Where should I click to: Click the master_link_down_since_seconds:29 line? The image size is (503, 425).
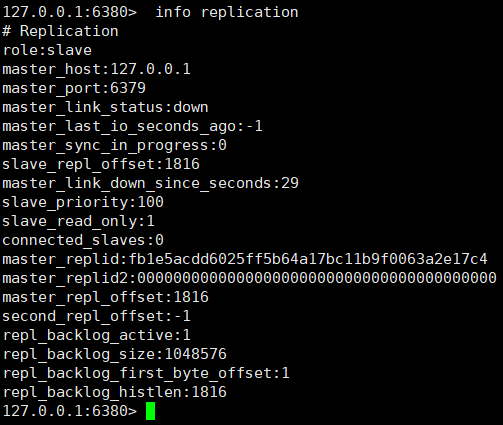[x=150, y=183]
